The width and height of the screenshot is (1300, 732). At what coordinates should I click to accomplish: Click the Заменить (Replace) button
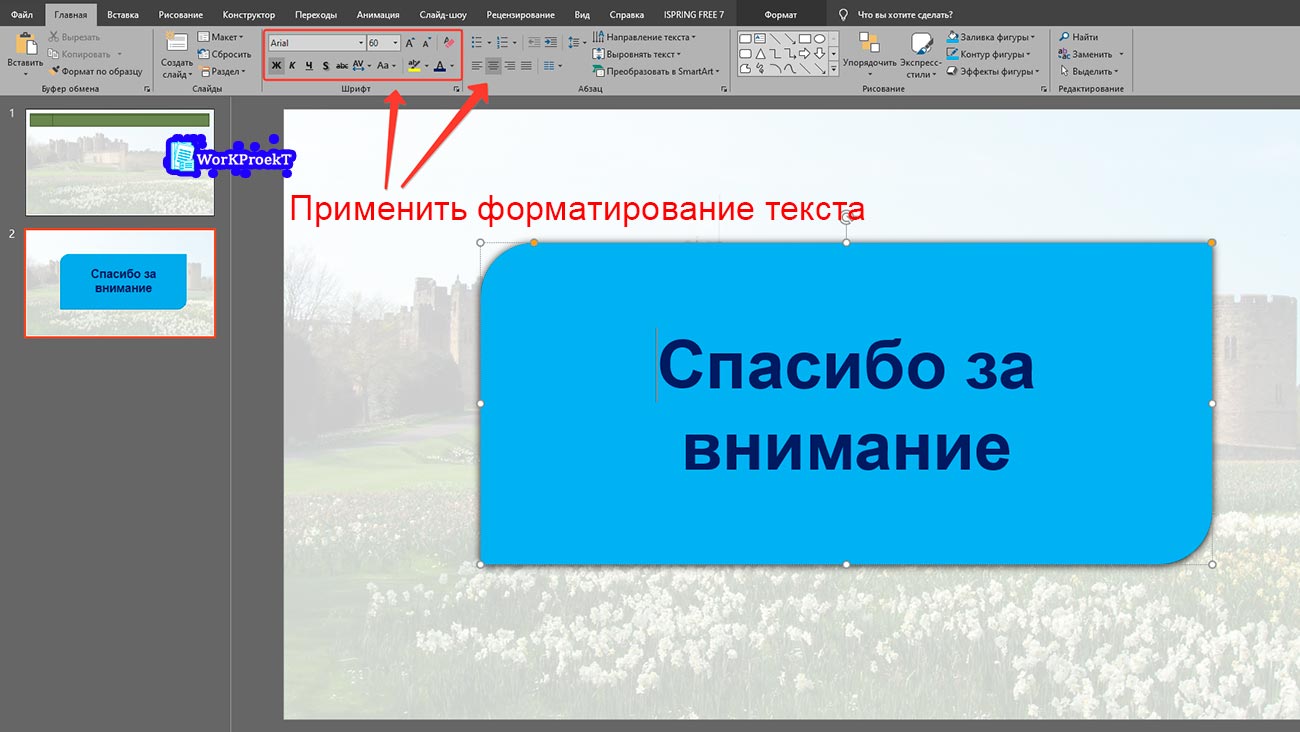pyautogui.click(x=1091, y=54)
